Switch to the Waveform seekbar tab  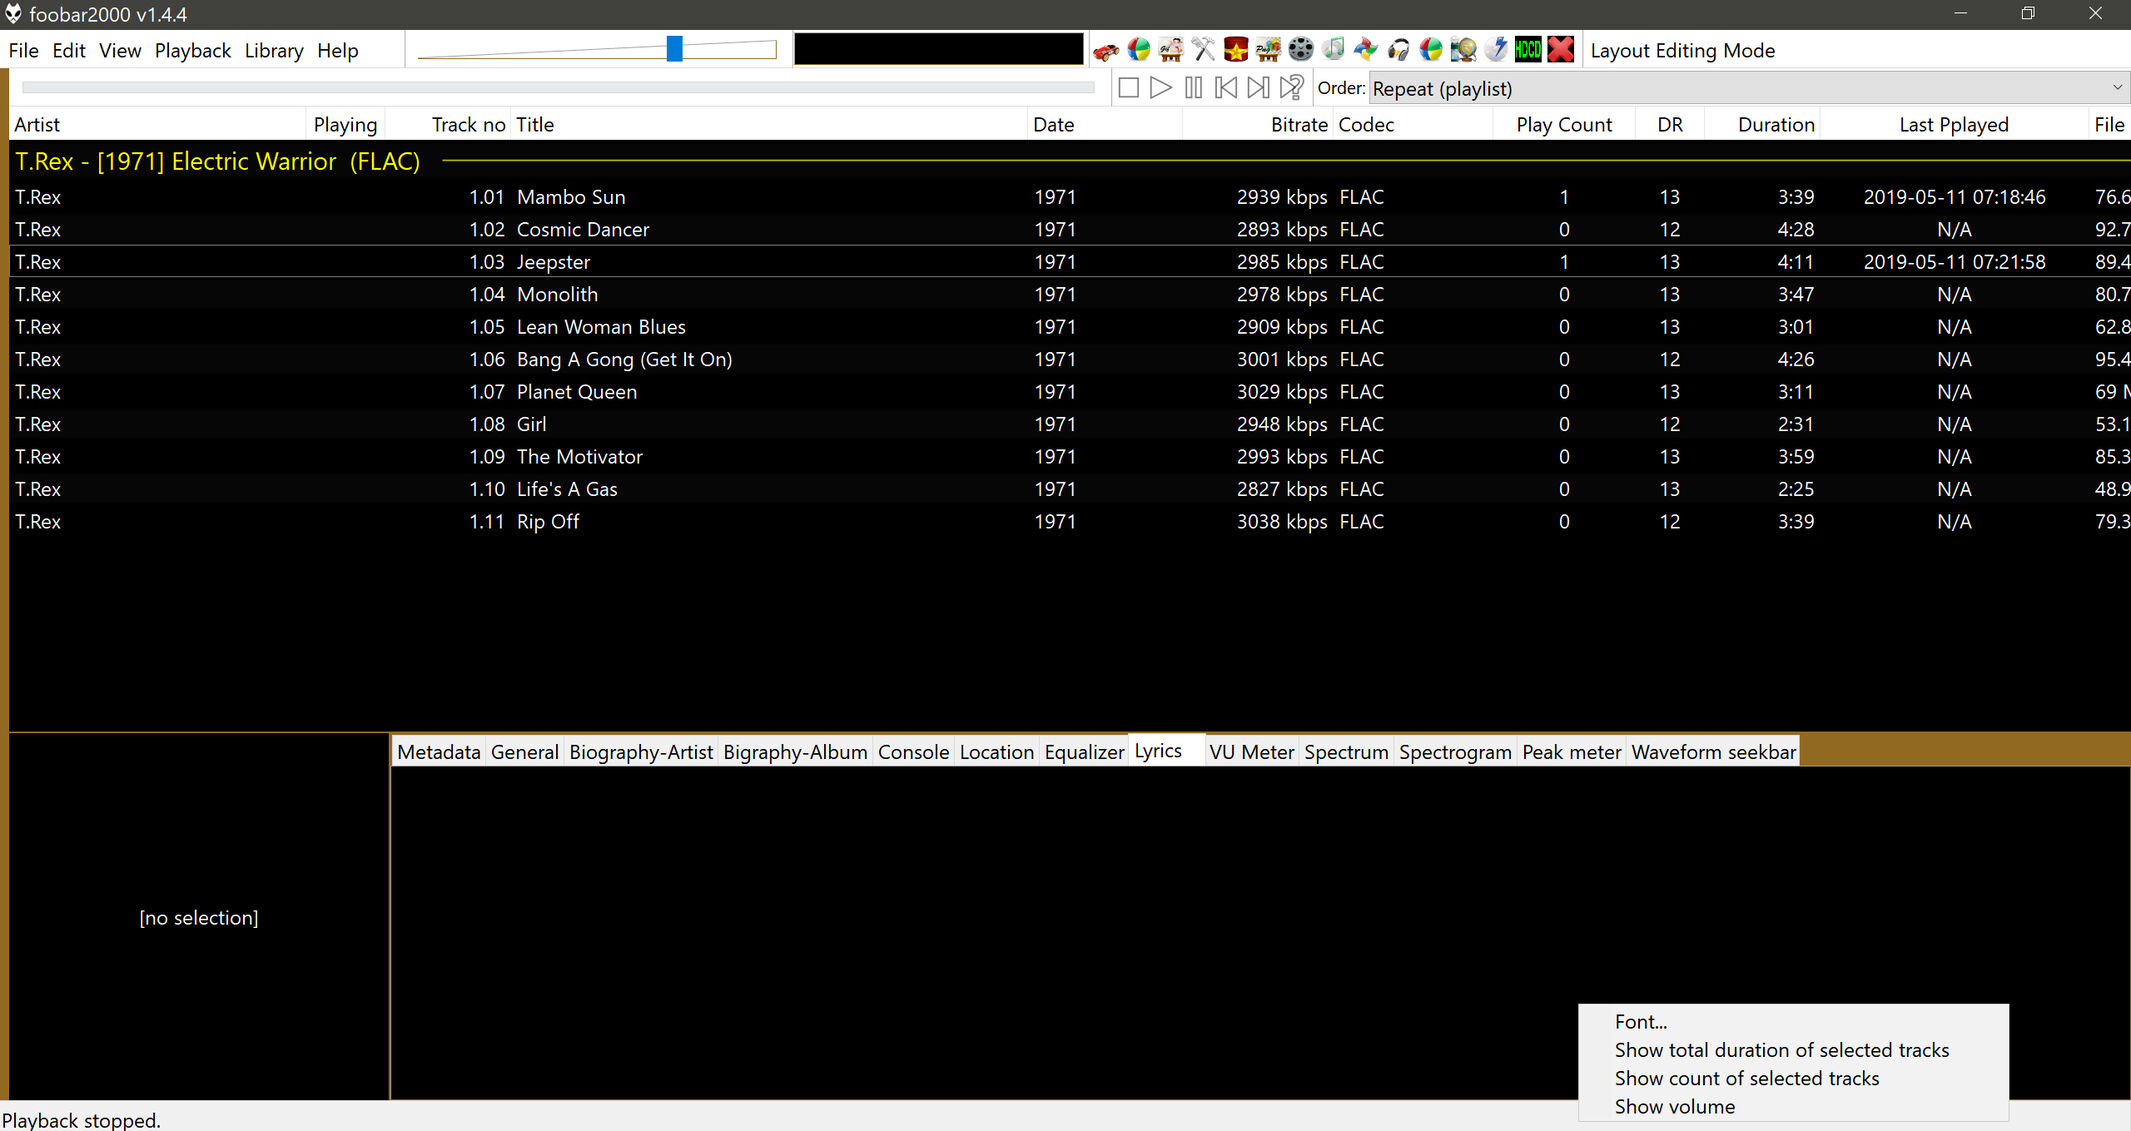[1714, 752]
